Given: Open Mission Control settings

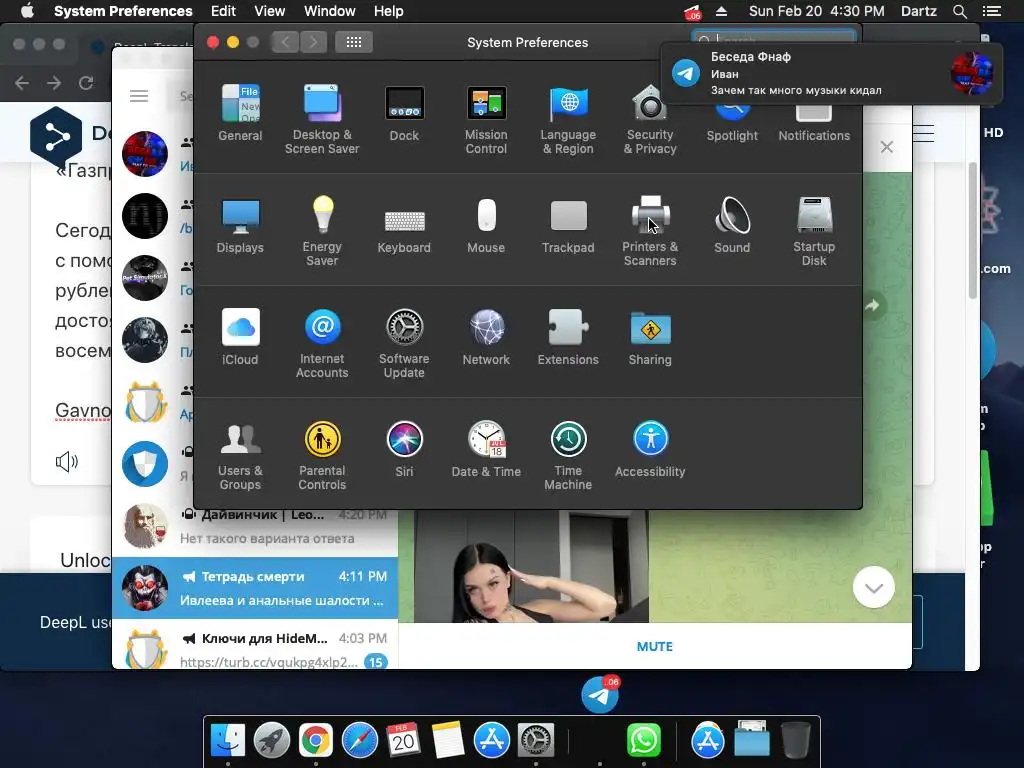Looking at the screenshot, I should click(x=486, y=119).
